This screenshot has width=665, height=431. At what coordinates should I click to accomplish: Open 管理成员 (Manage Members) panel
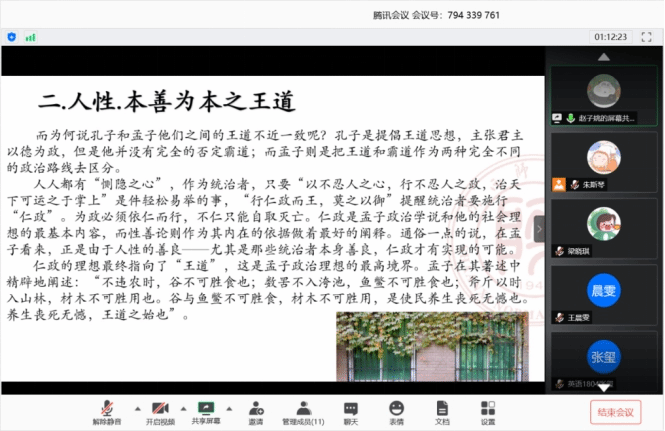point(303,411)
